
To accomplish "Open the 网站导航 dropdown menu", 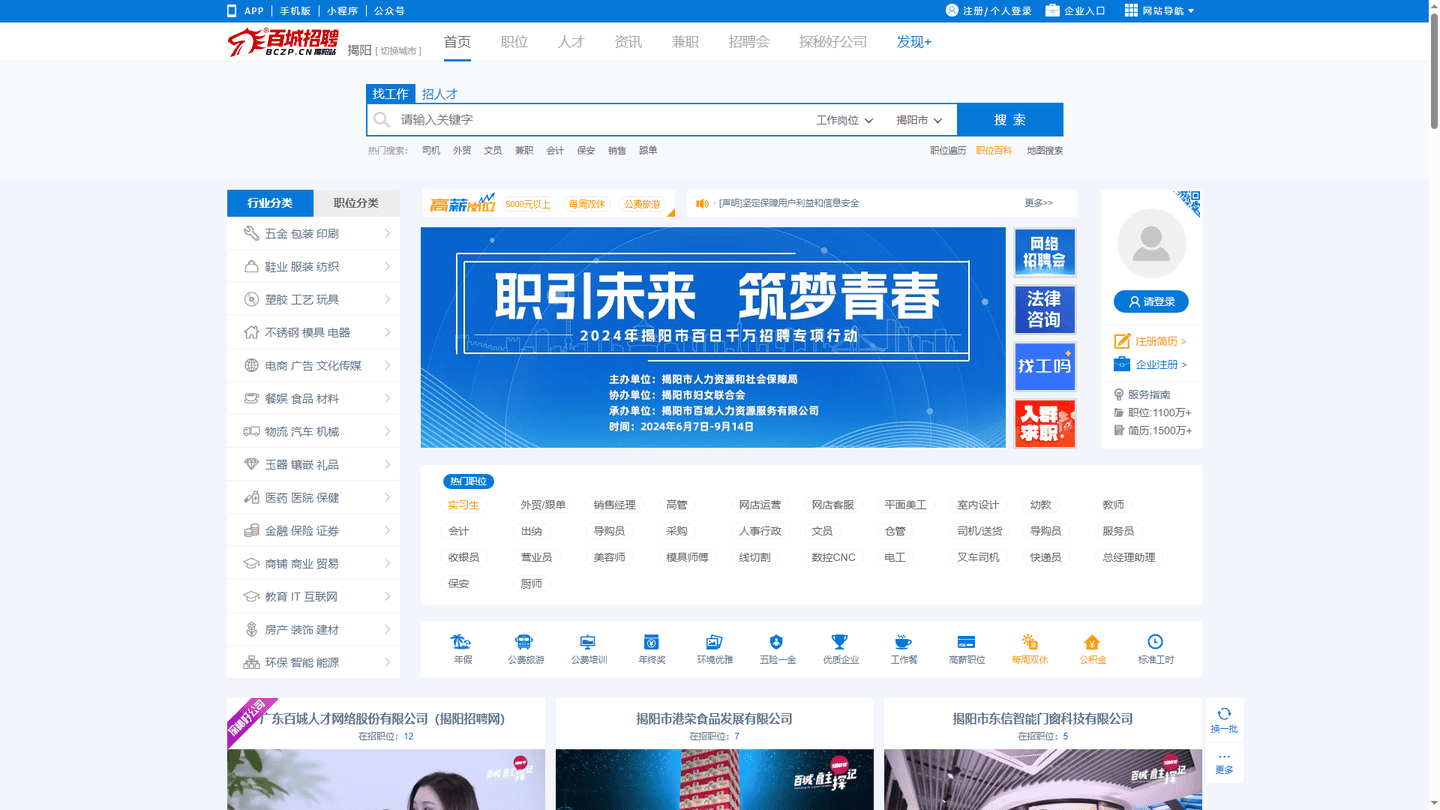I will tap(1160, 11).
